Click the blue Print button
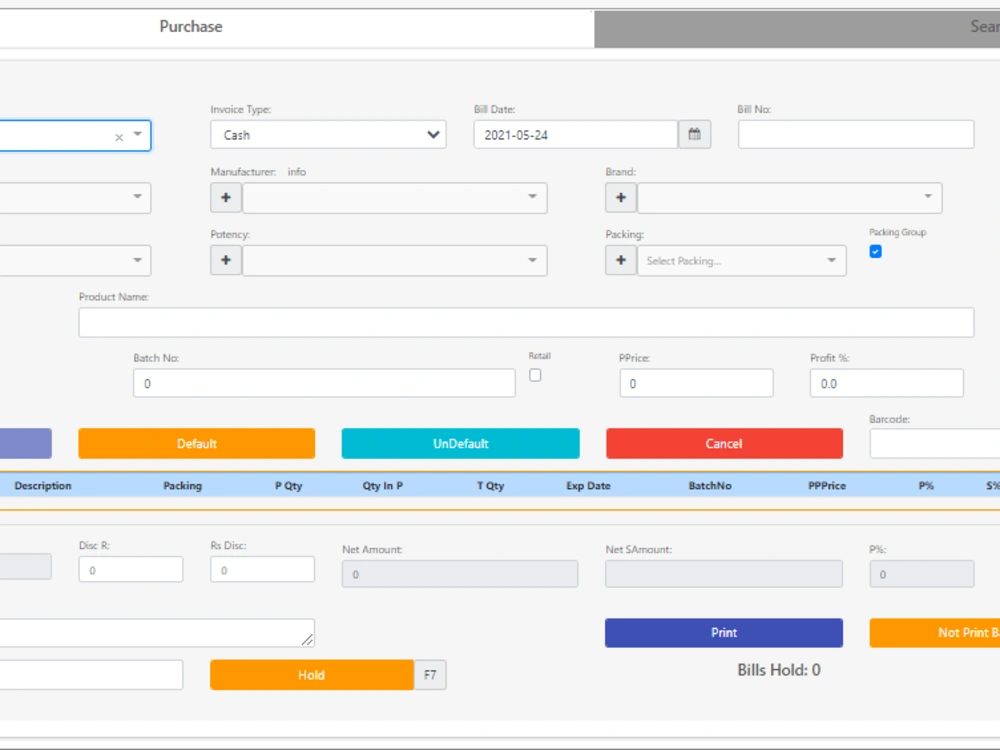The image size is (1000, 750). coord(724,633)
